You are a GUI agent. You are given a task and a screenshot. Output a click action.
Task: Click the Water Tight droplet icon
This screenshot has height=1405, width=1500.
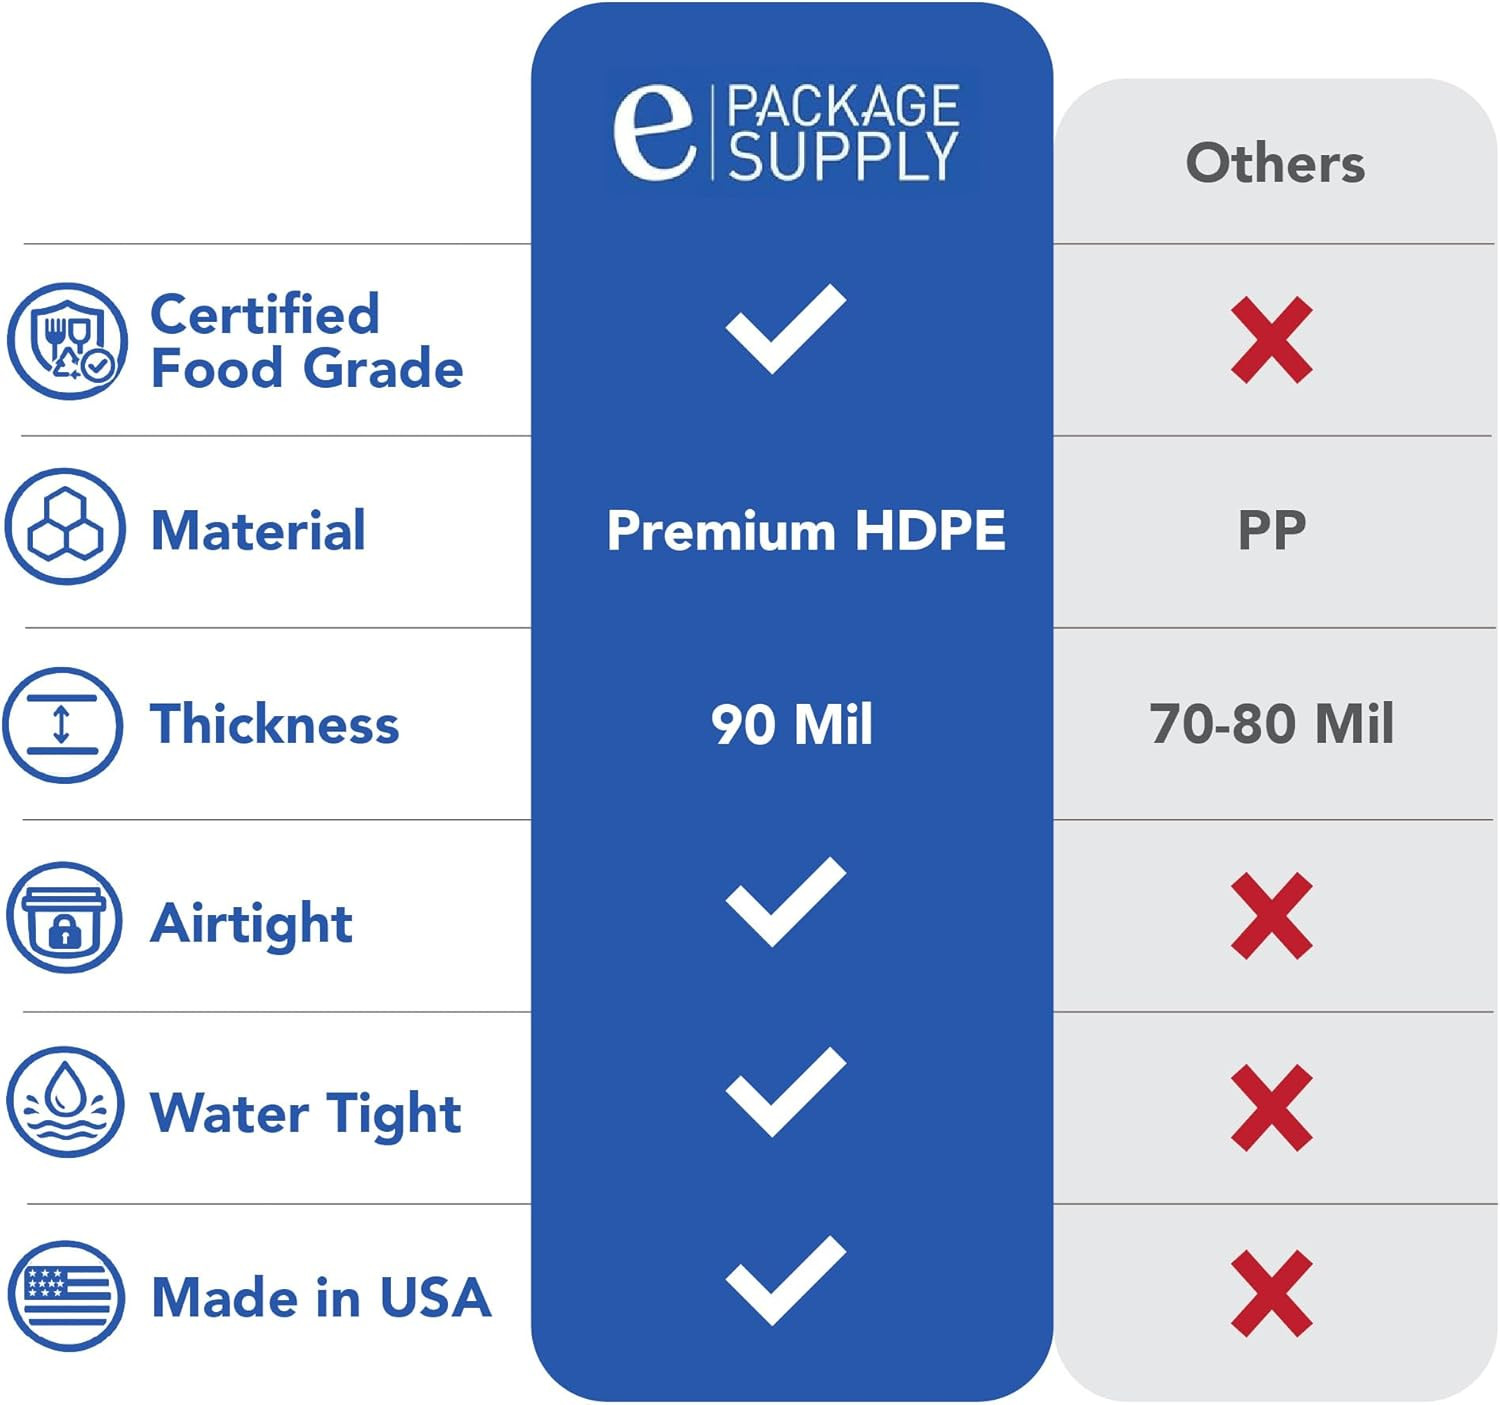click(x=65, y=1103)
